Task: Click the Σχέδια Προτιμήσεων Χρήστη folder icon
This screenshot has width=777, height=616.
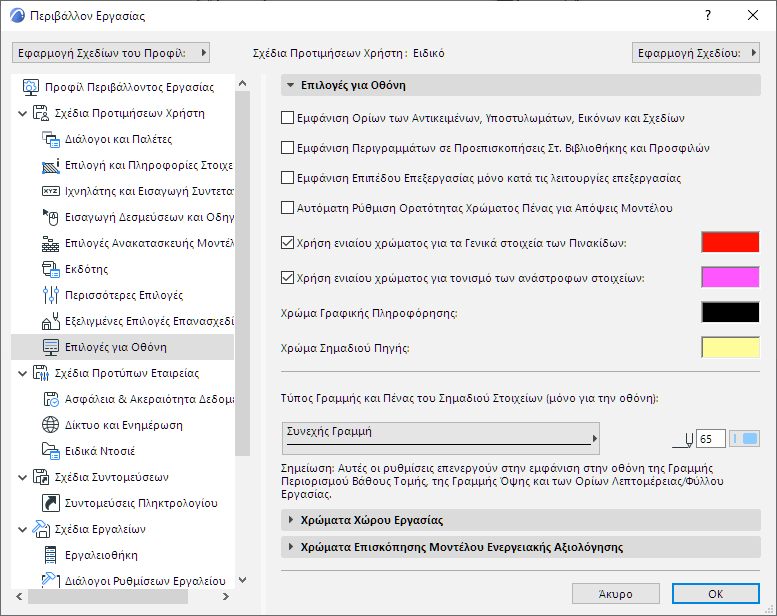Action: [41, 113]
